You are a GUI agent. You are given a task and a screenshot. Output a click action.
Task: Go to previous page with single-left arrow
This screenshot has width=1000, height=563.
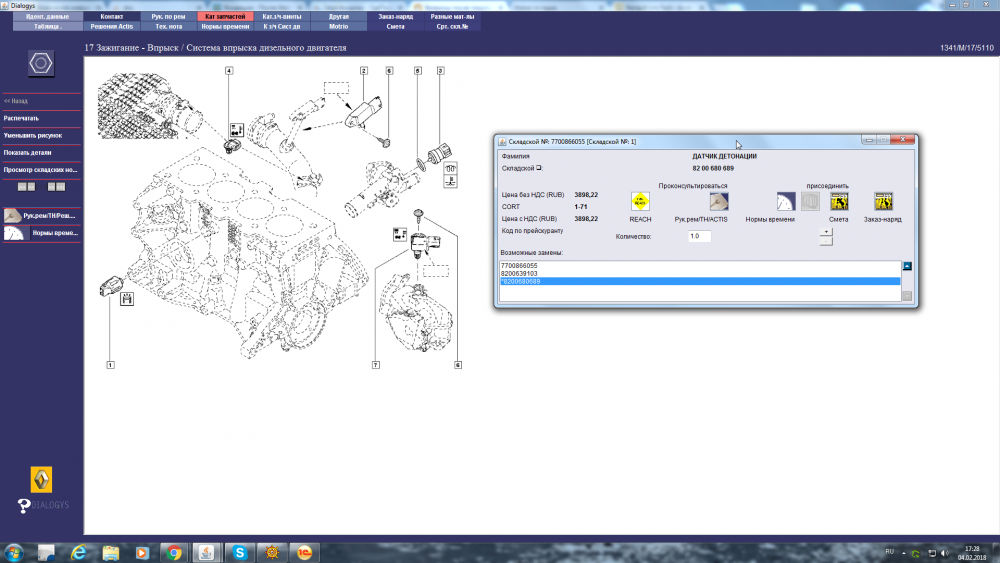click(x=31, y=187)
